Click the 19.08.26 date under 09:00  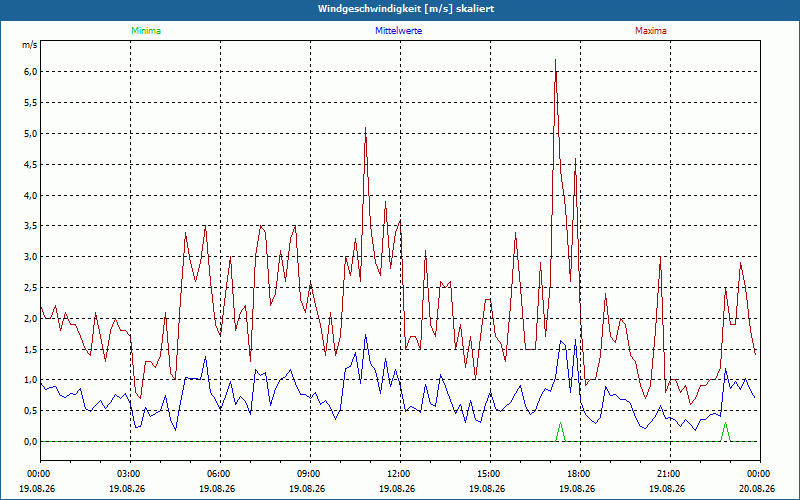pyautogui.click(x=308, y=488)
